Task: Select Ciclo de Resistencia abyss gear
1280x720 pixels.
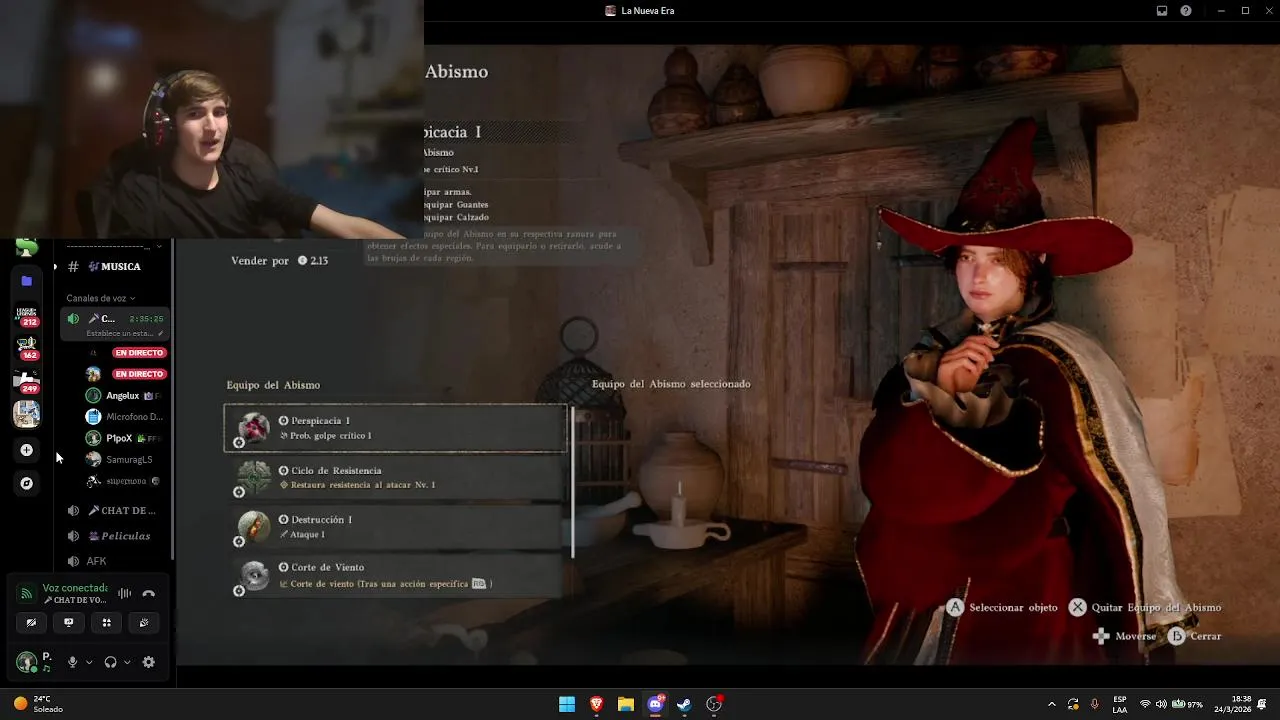Action: (395, 478)
